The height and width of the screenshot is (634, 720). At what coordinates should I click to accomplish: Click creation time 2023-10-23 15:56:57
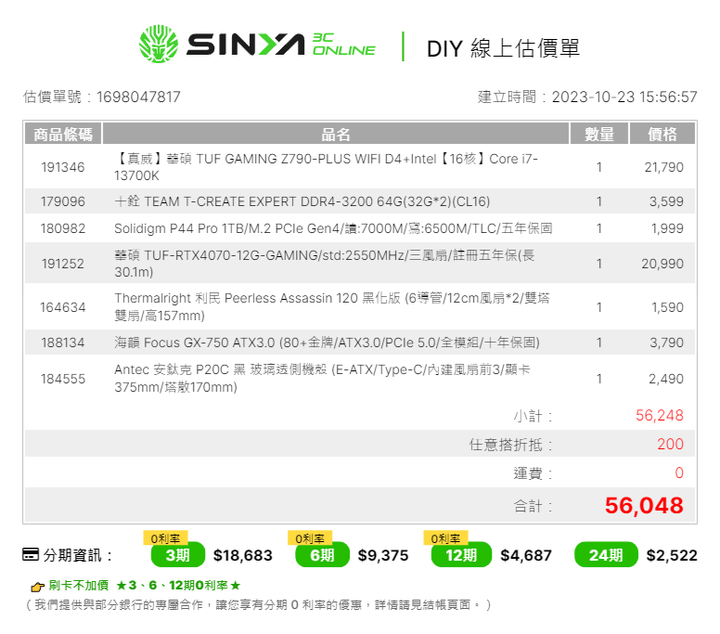pos(624,97)
